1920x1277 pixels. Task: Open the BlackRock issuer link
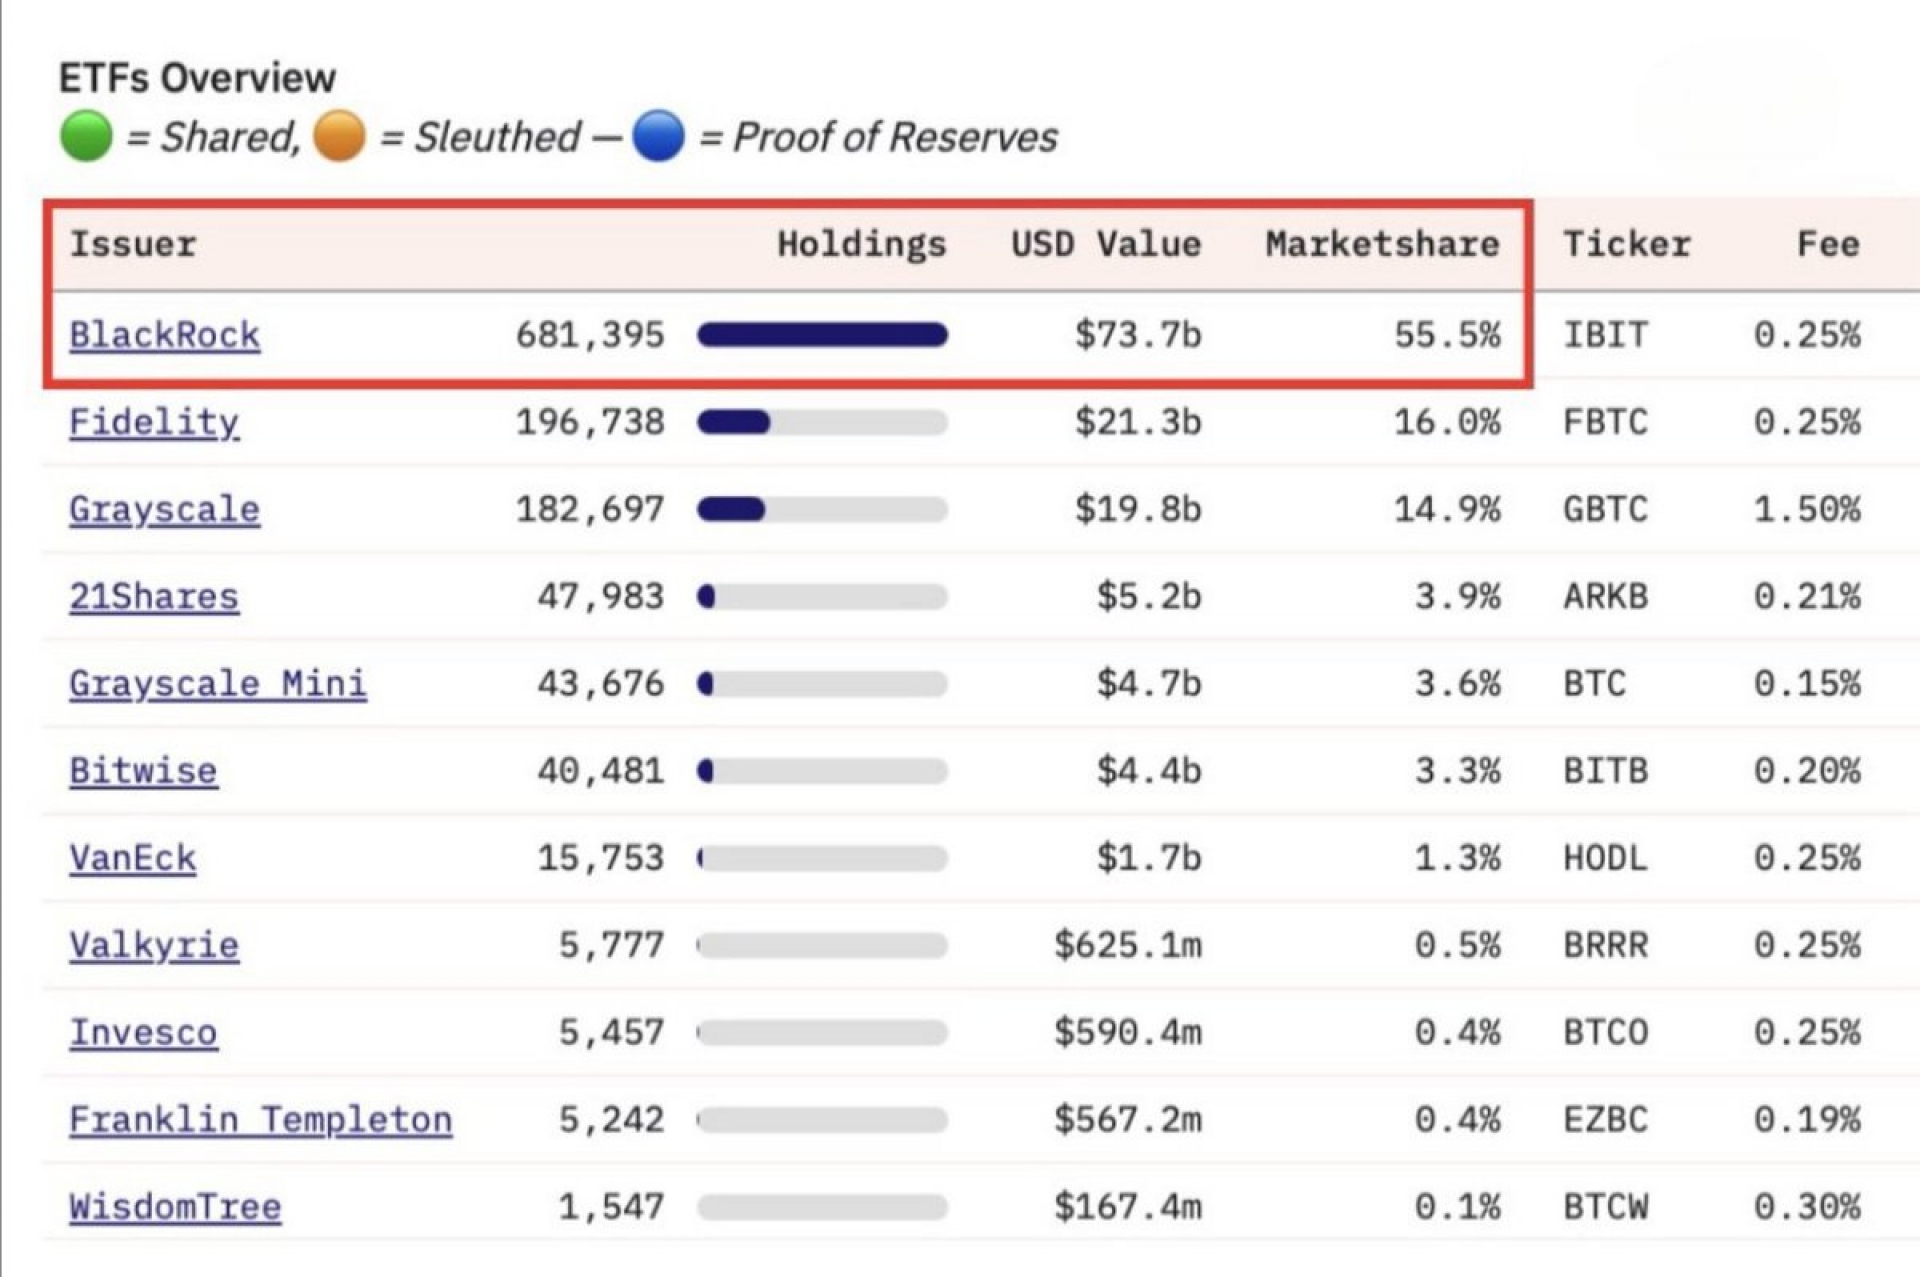coord(165,335)
